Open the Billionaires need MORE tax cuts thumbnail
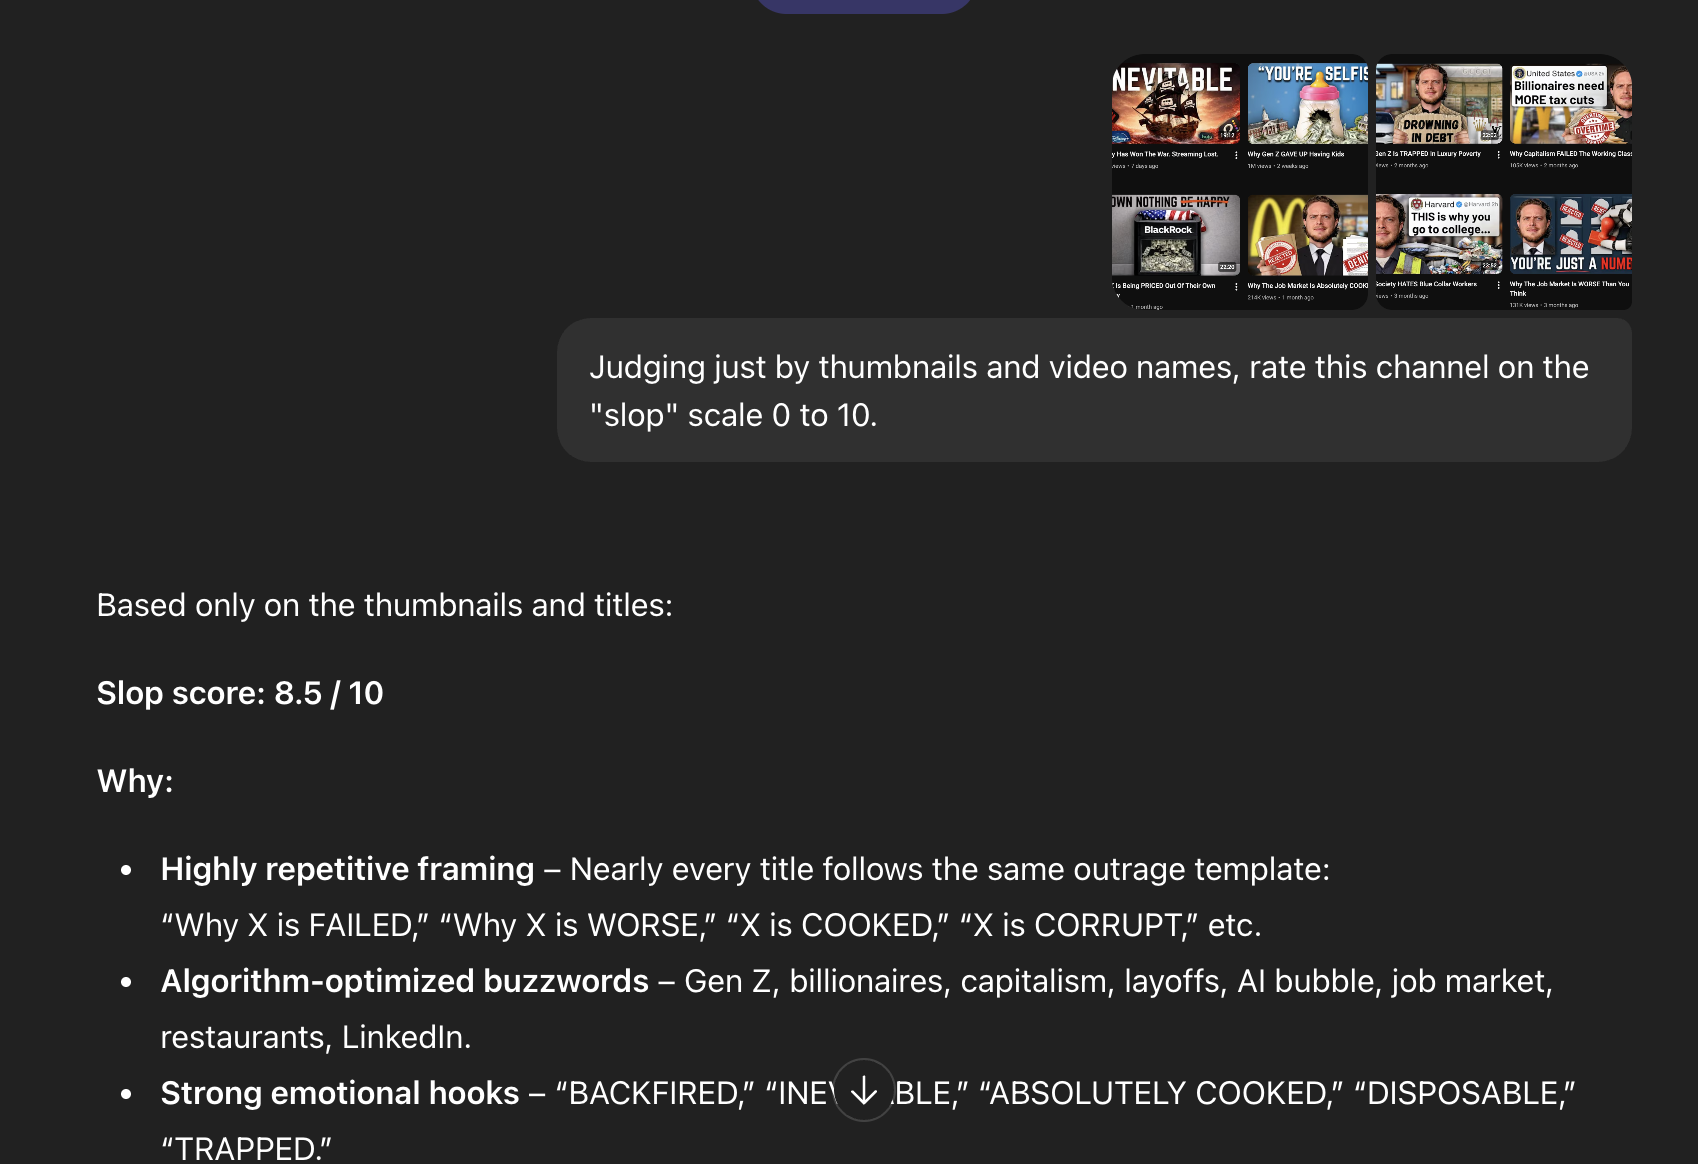The width and height of the screenshot is (1698, 1164). tap(1571, 104)
